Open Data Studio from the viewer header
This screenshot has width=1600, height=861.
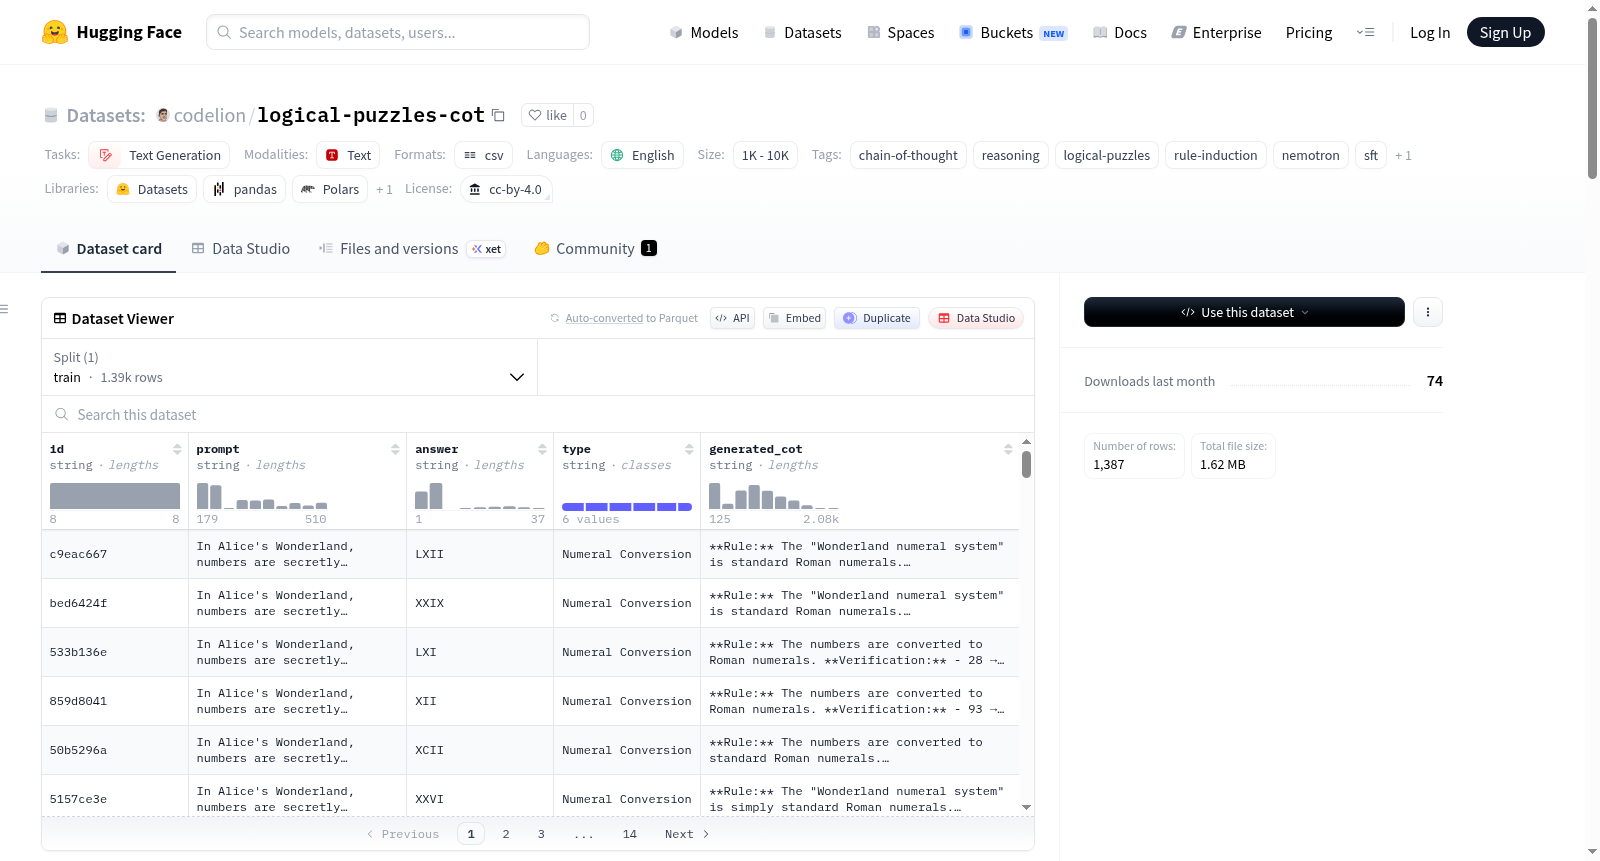click(976, 318)
